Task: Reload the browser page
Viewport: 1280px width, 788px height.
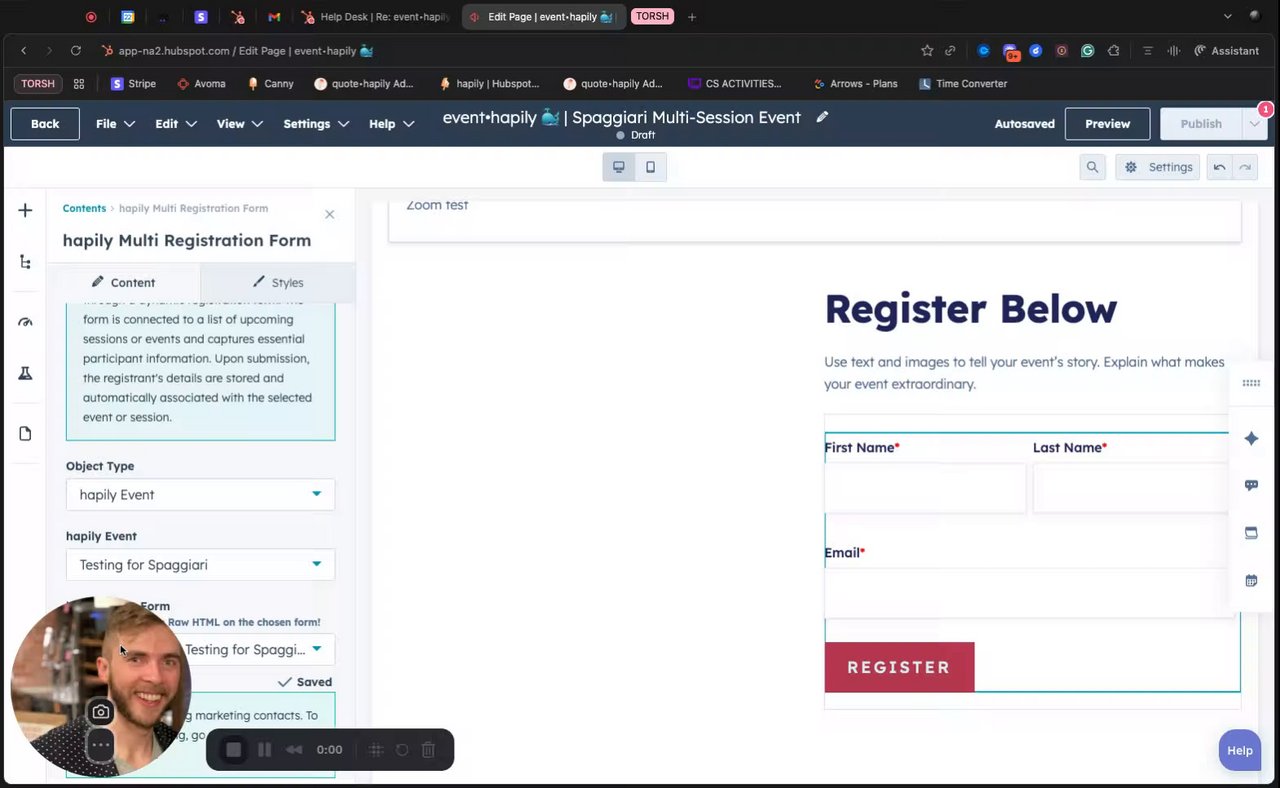Action: tap(75, 50)
